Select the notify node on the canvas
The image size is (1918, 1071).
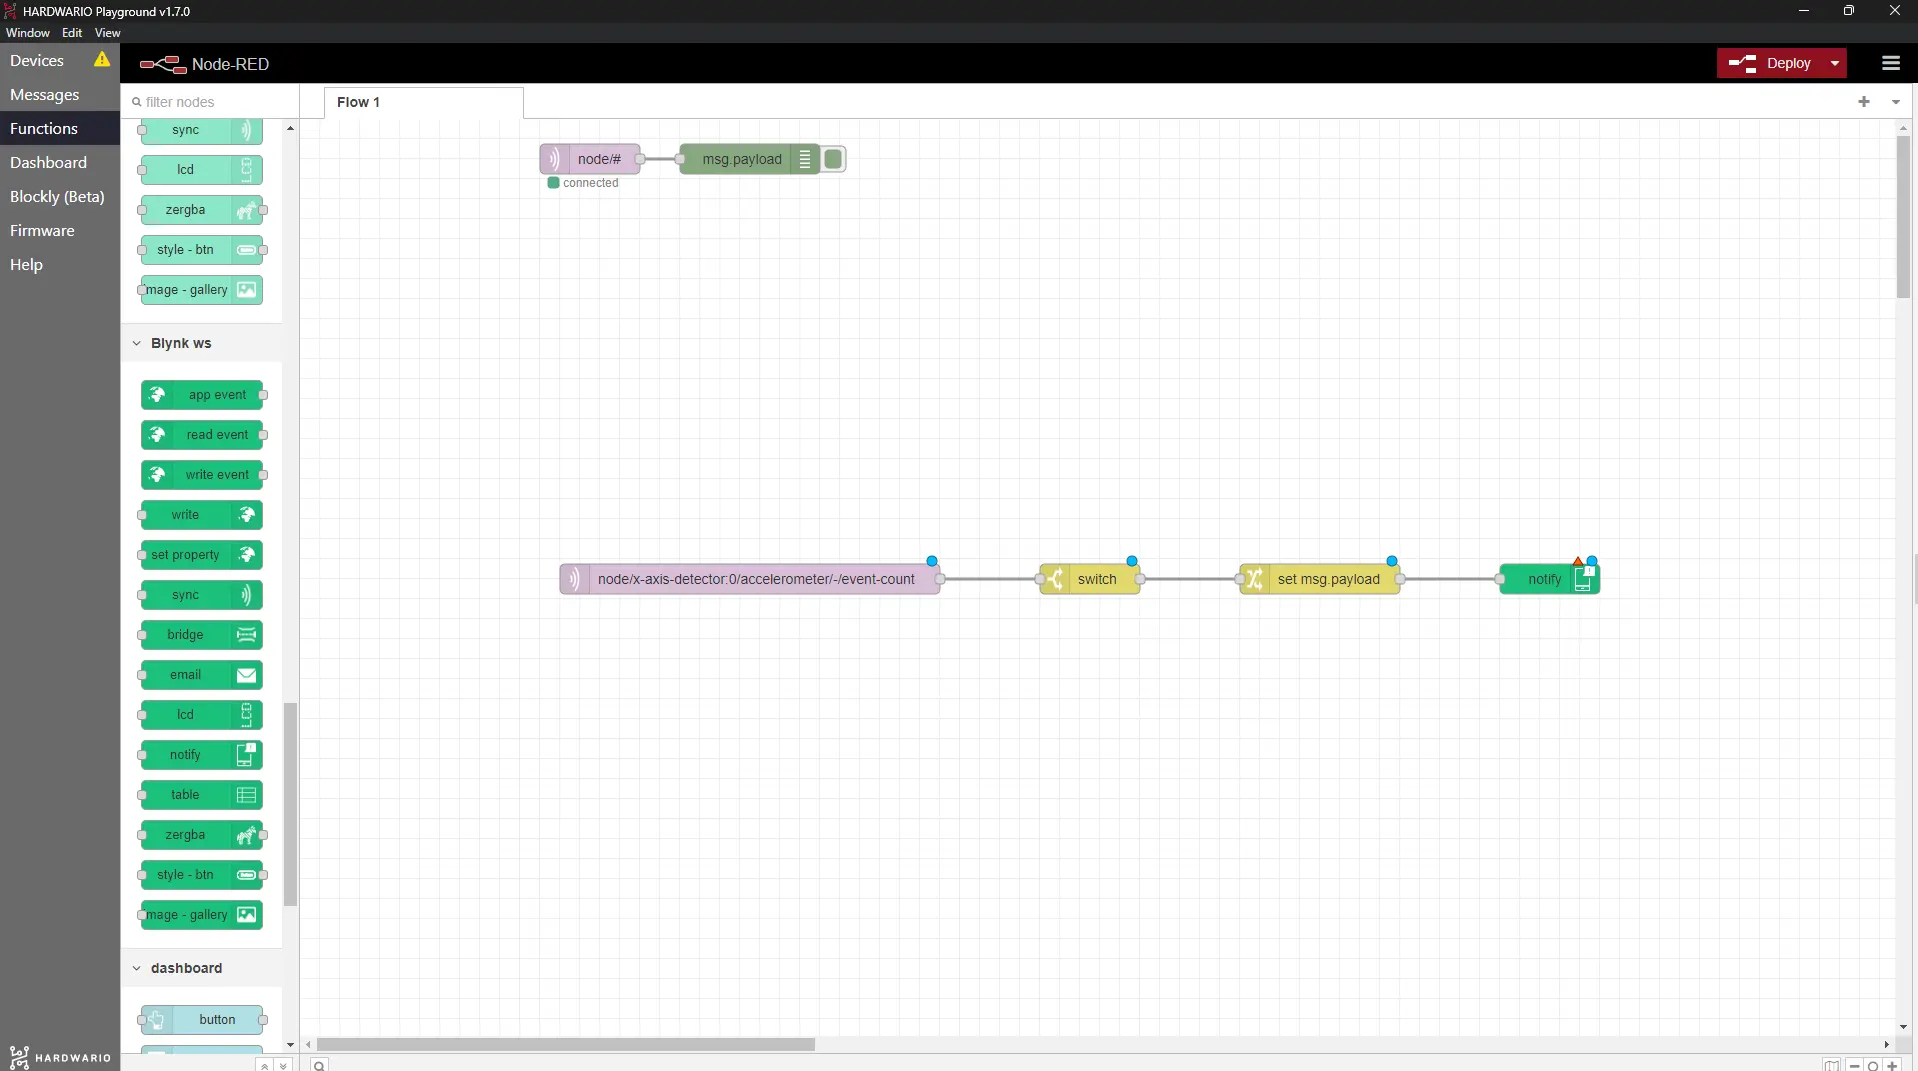point(1550,579)
